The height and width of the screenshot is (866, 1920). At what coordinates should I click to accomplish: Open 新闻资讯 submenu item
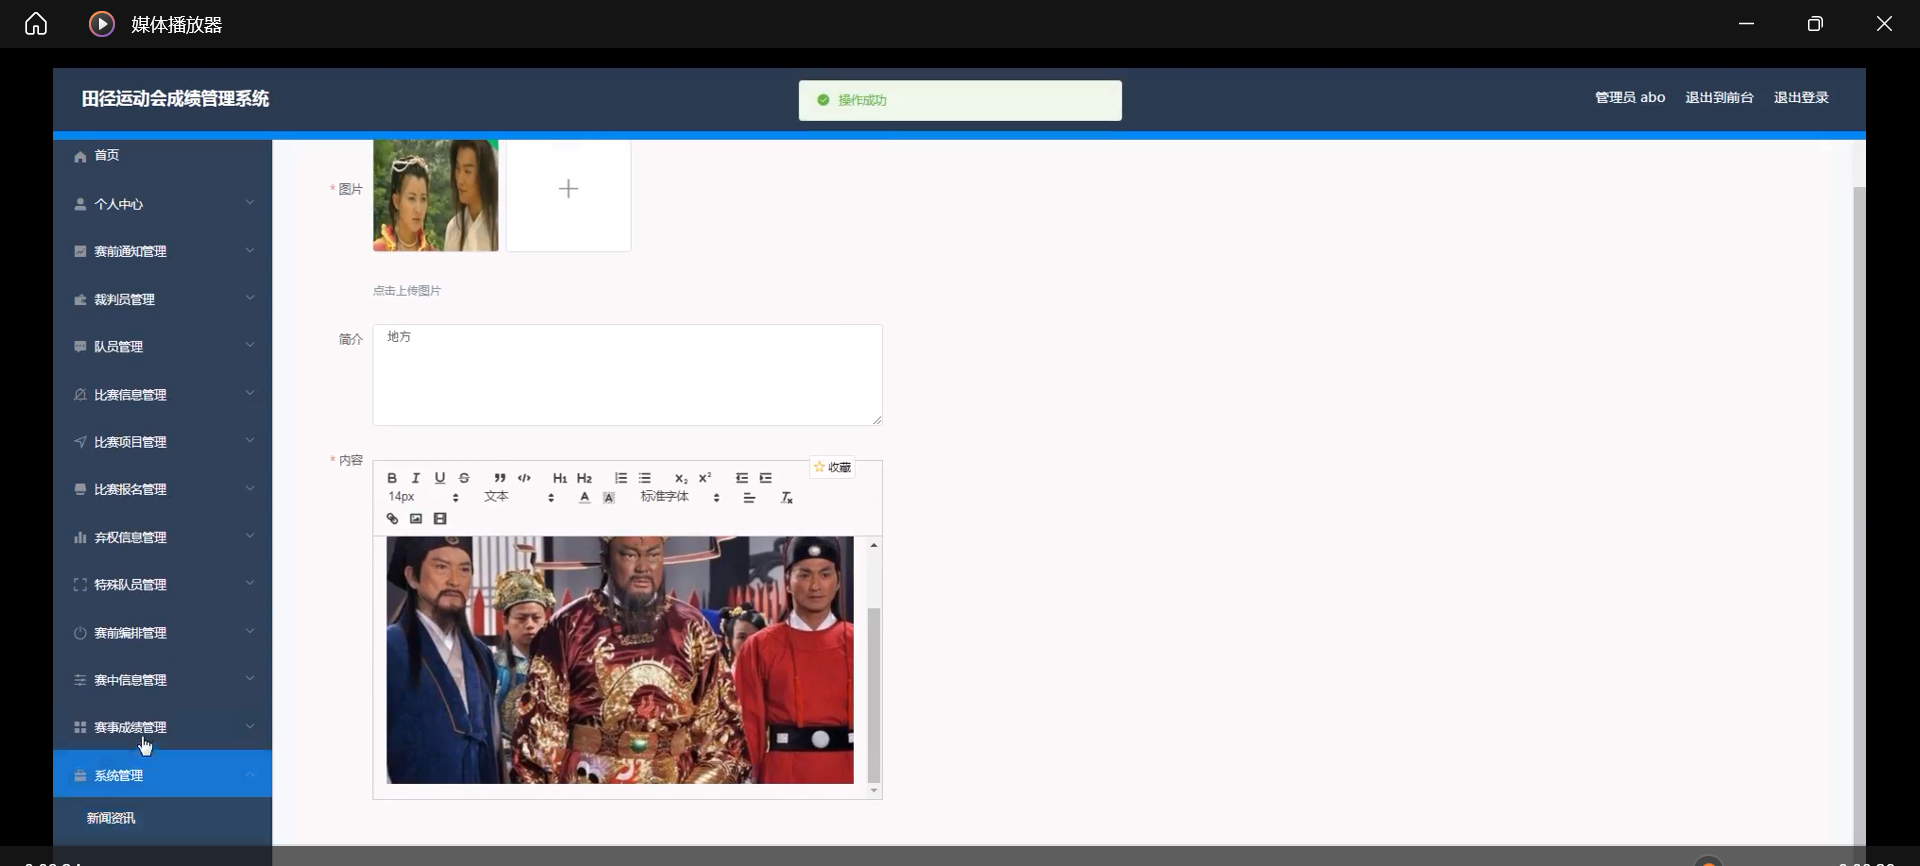tap(111, 818)
